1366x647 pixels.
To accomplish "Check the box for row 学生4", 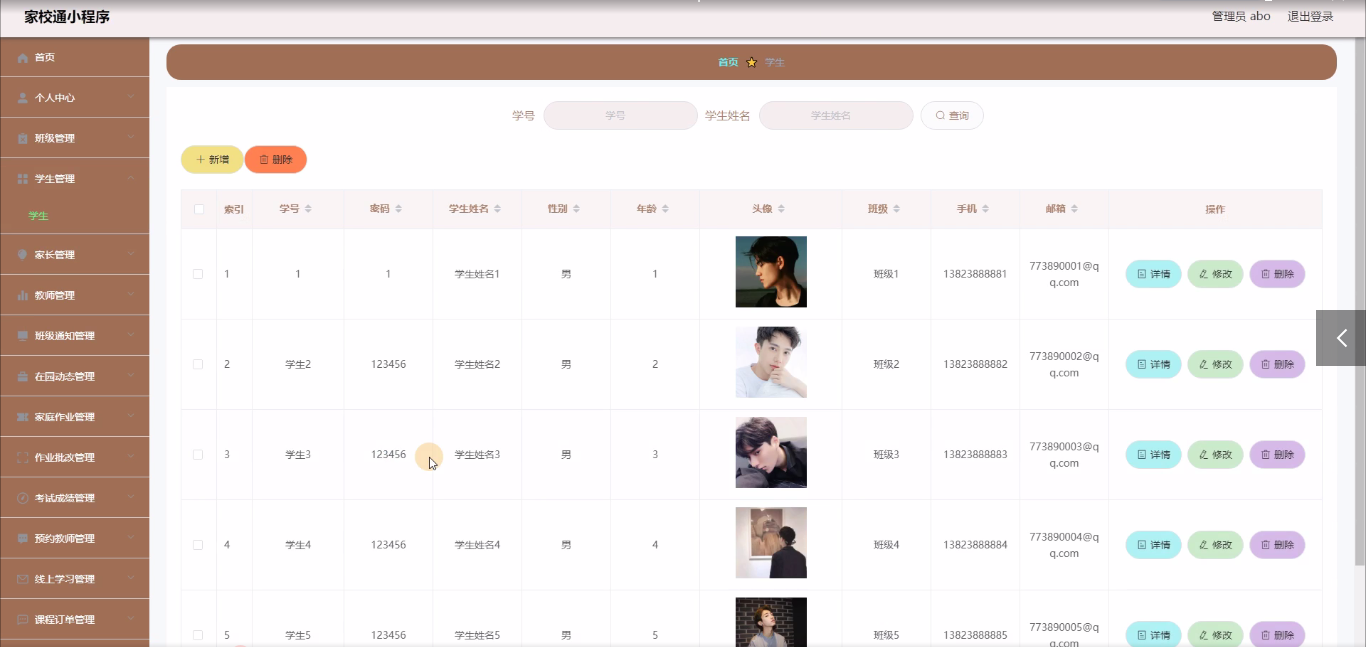I will [x=198, y=545].
